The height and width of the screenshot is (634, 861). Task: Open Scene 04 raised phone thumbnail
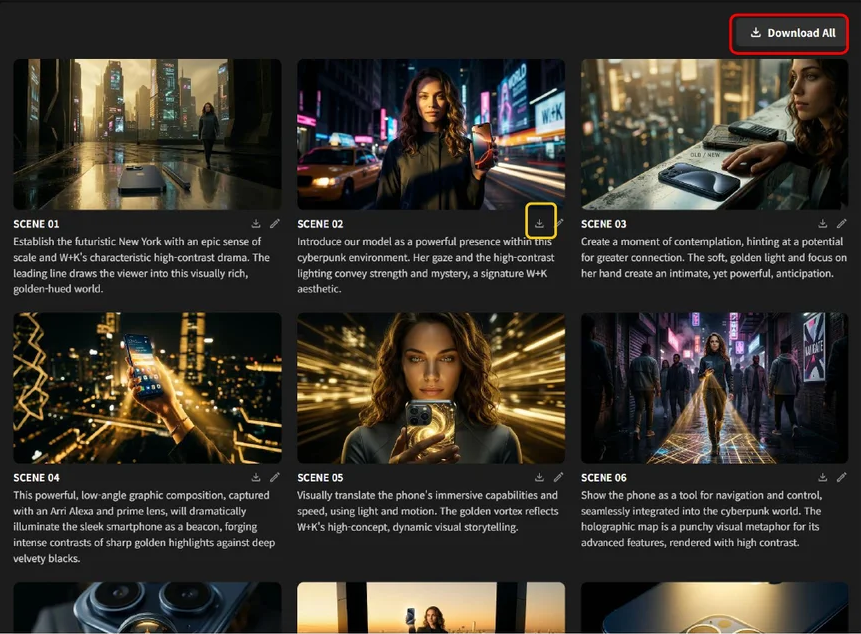pyautogui.click(x=147, y=388)
